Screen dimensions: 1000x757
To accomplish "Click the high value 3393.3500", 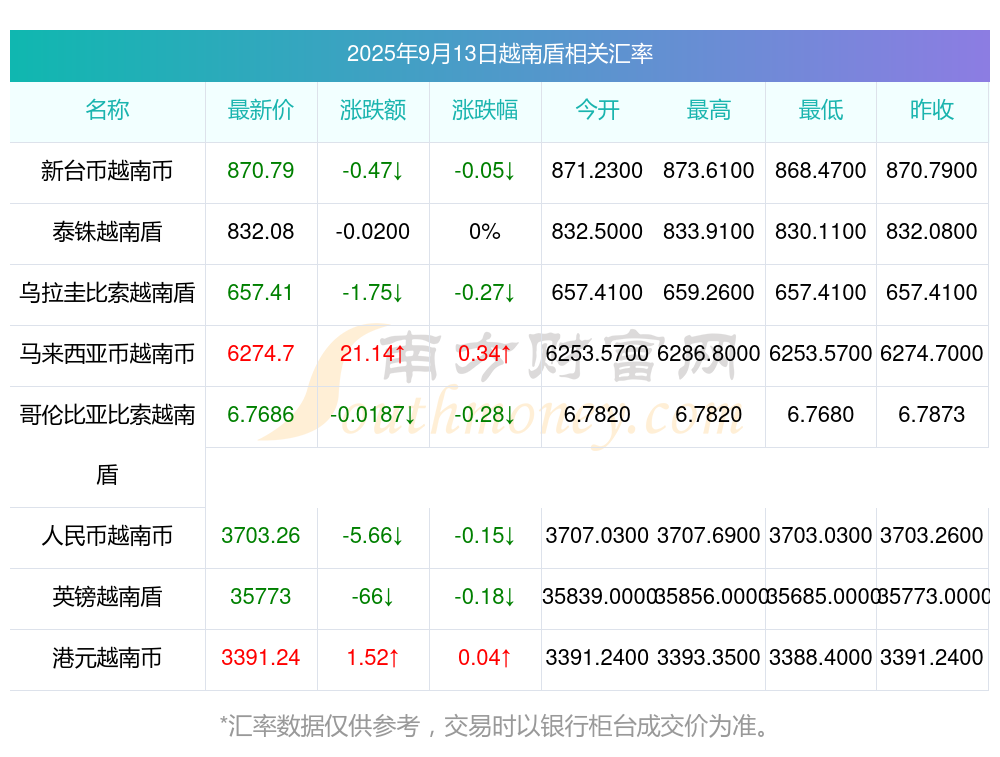I will [x=709, y=658].
